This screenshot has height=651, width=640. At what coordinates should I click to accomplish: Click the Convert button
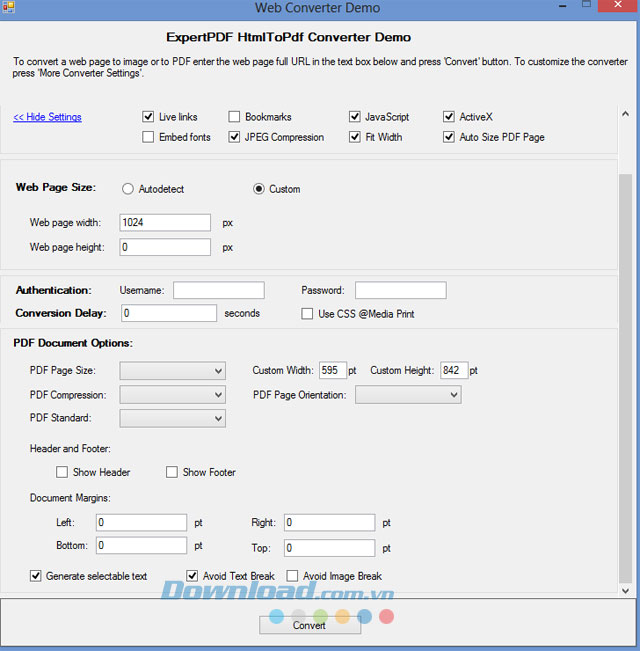click(310, 625)
